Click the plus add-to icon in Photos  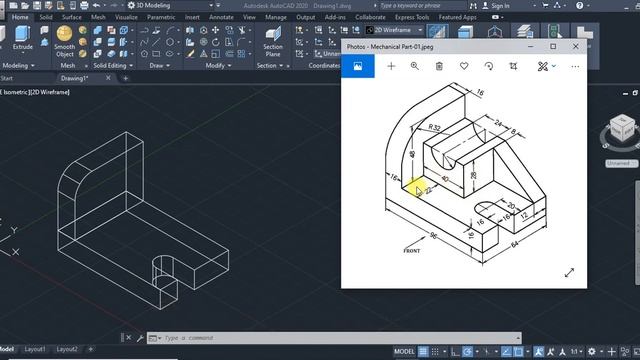[391, 66]
